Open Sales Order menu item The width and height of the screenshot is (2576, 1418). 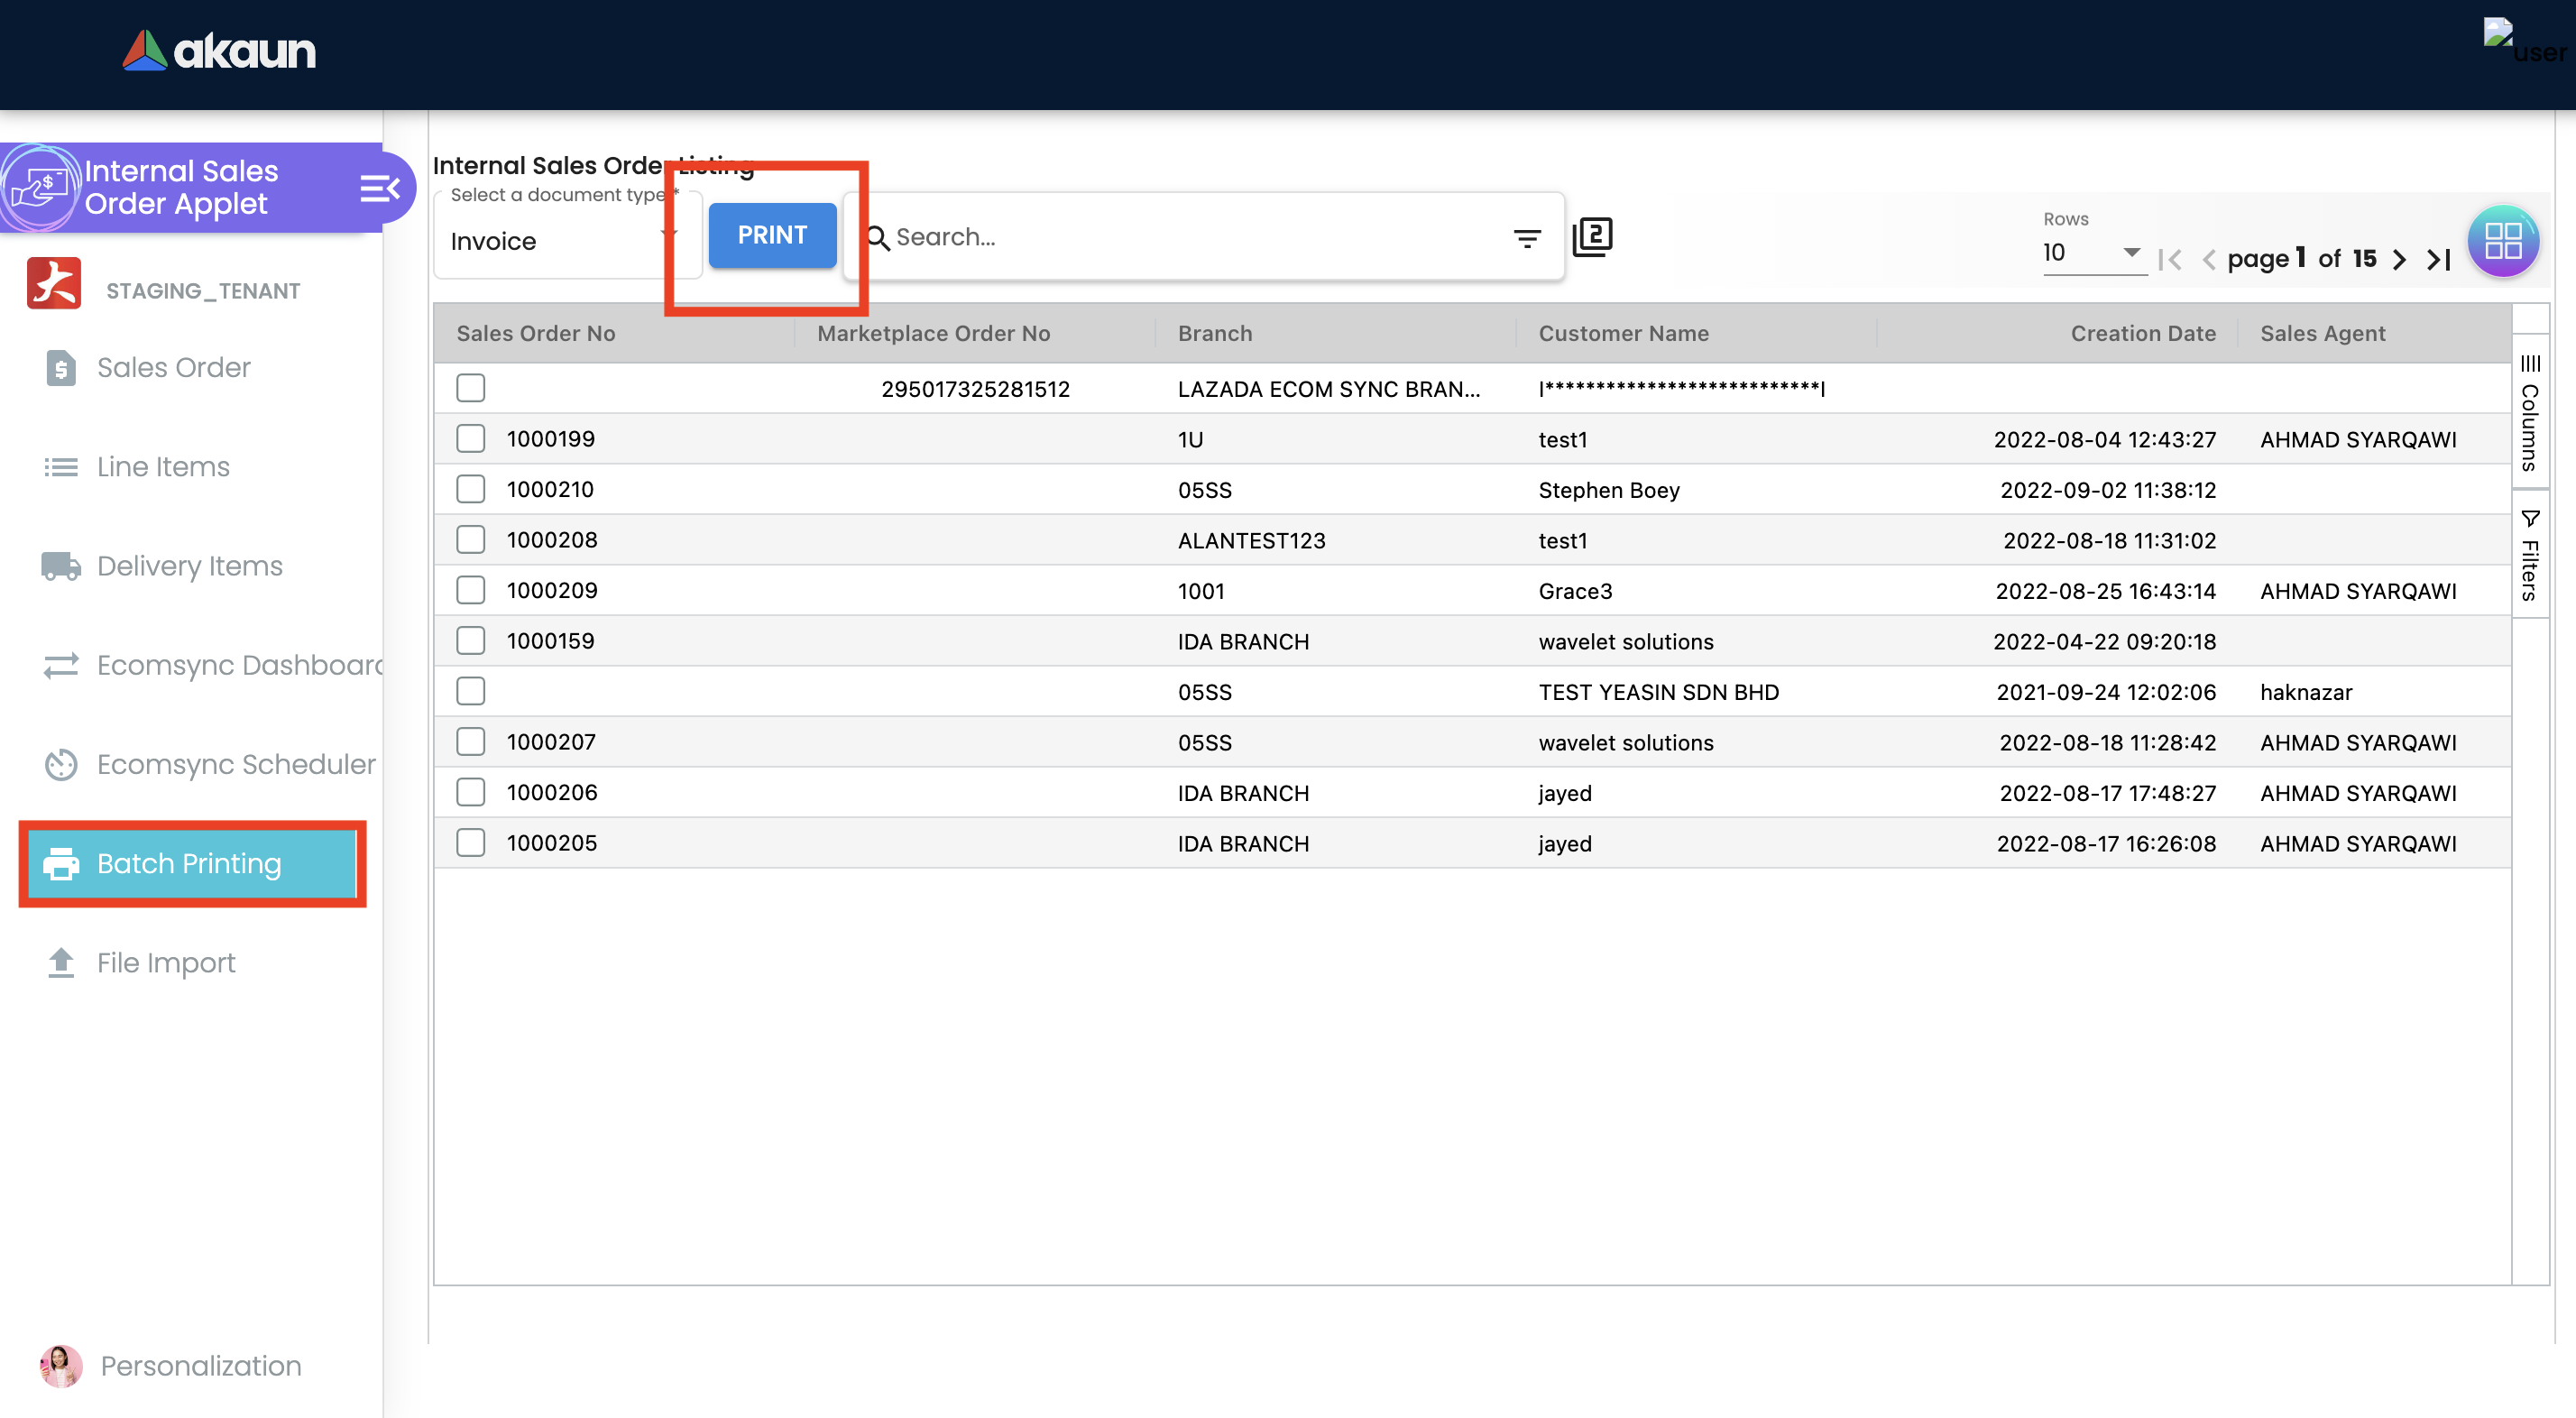173,368
